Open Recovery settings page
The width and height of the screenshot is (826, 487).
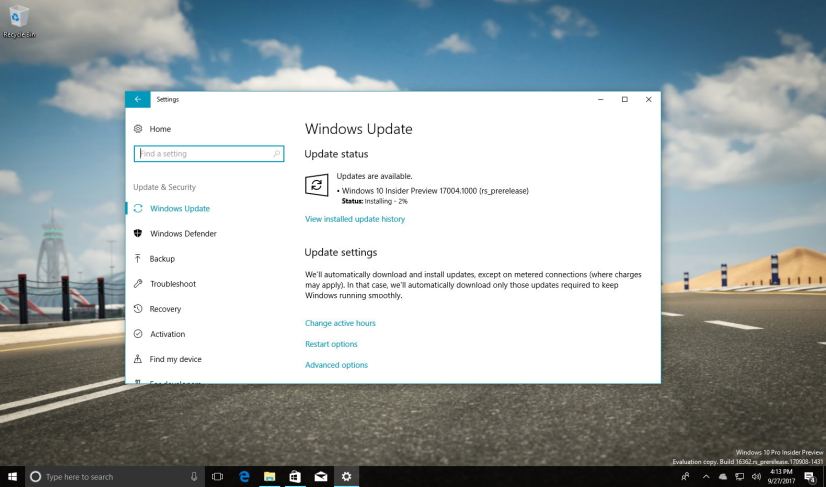165,309
